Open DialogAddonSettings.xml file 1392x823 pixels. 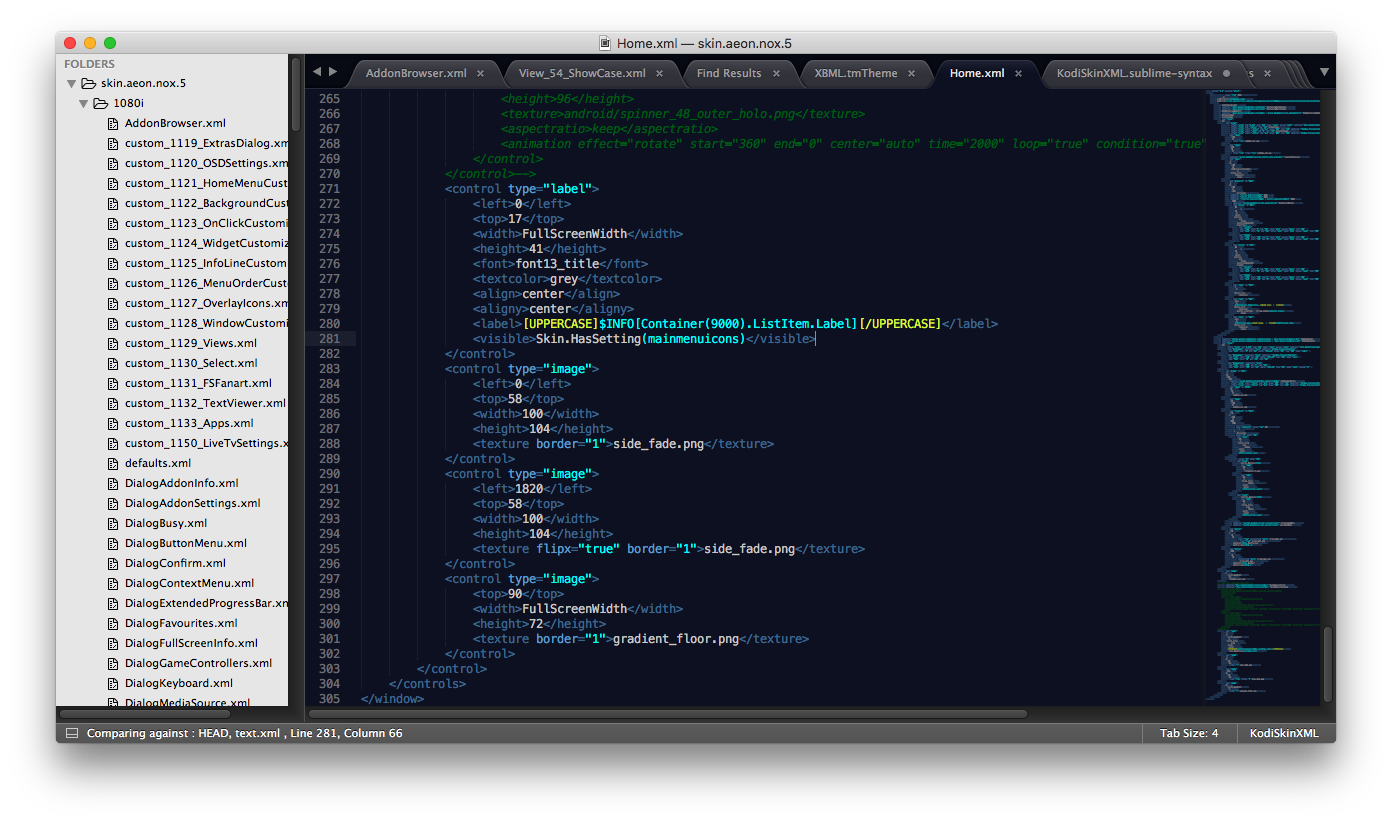[x=193, y=503]
